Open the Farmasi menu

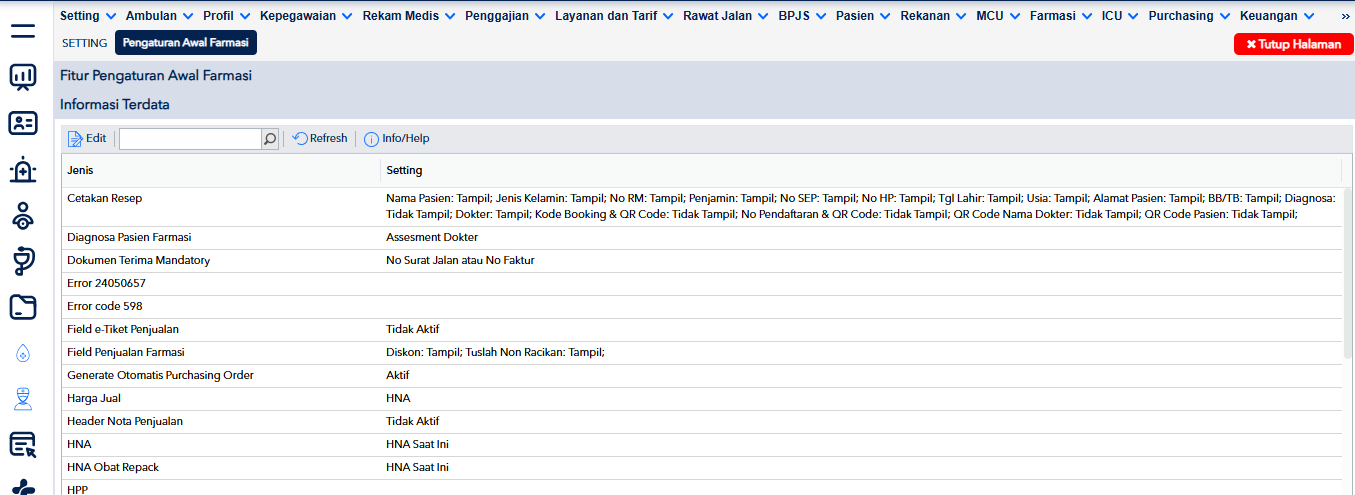tap(1061, 16)
